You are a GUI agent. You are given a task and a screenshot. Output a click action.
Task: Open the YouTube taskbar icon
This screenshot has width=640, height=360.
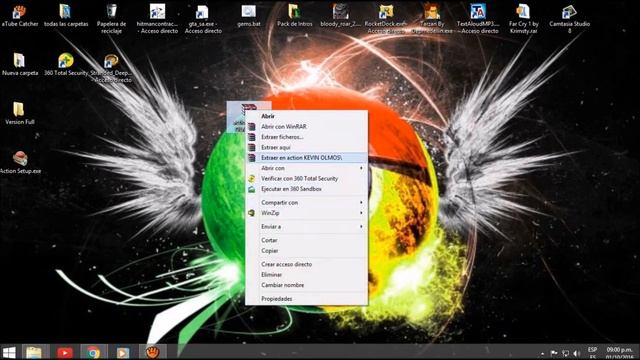pos(65,352)
